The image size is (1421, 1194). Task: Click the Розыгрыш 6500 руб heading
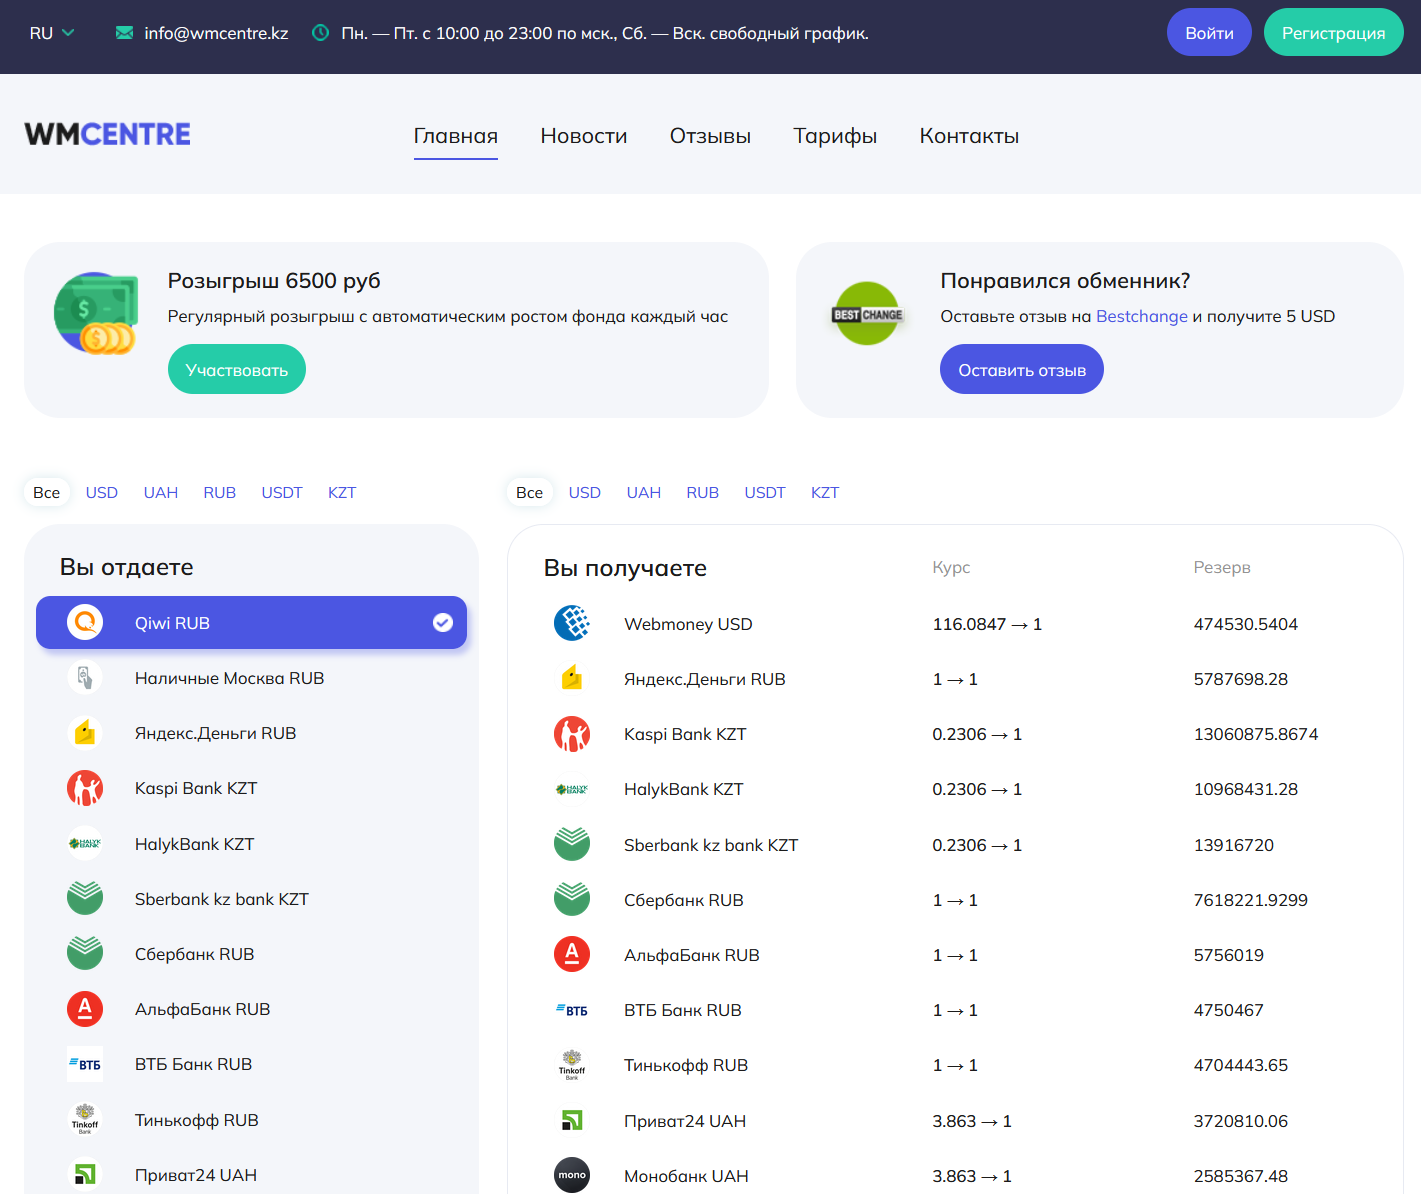[274, 281]
